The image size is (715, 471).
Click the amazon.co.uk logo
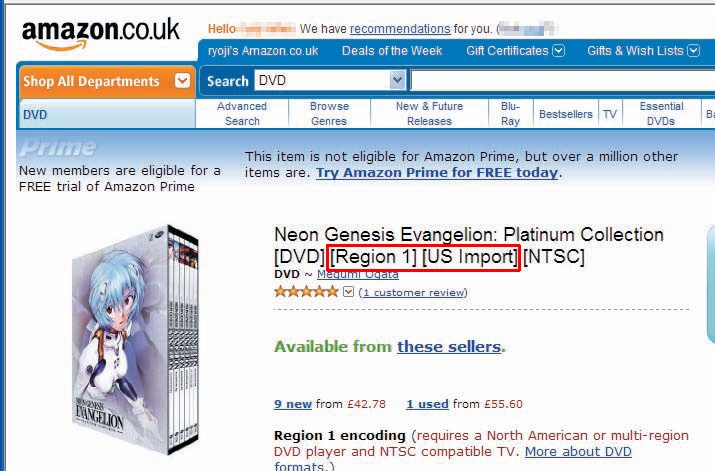pos(100,34)
